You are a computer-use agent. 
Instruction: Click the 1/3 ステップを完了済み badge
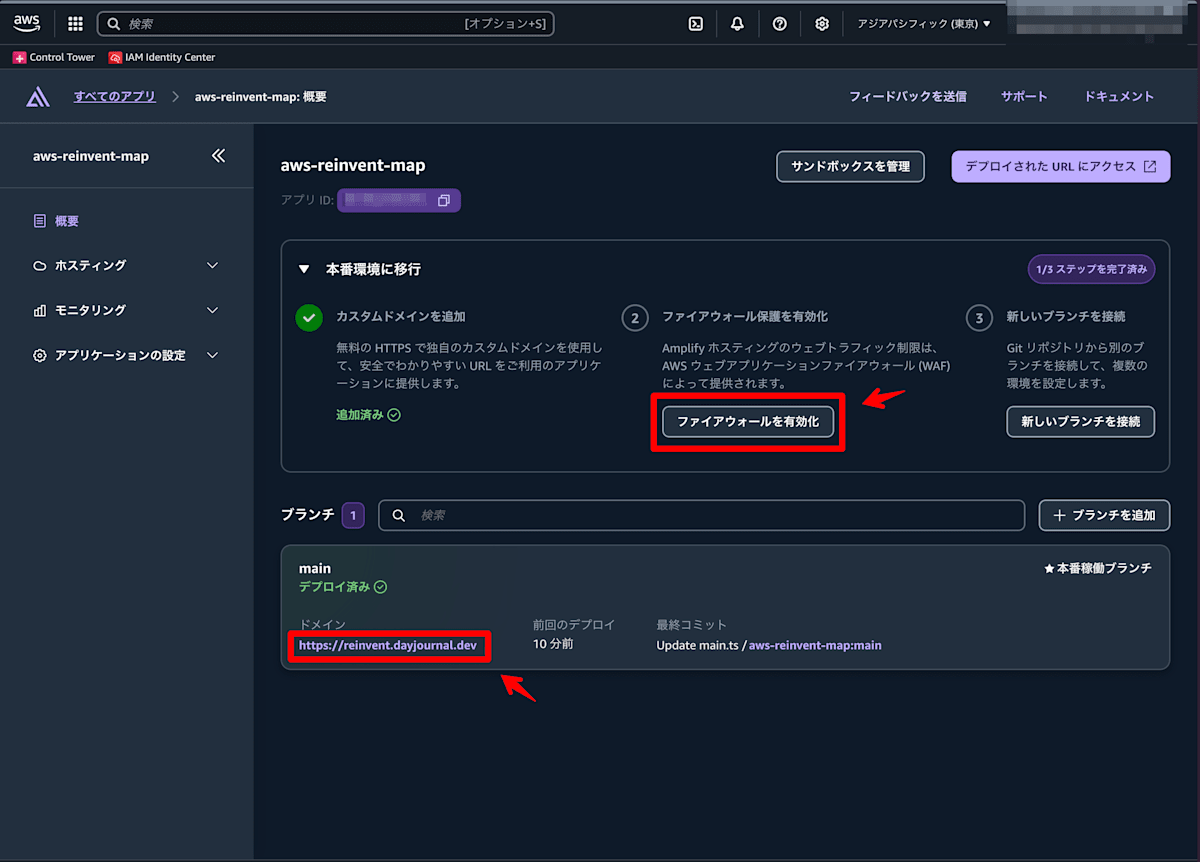pyautogui.click(x=1091, y=270)
